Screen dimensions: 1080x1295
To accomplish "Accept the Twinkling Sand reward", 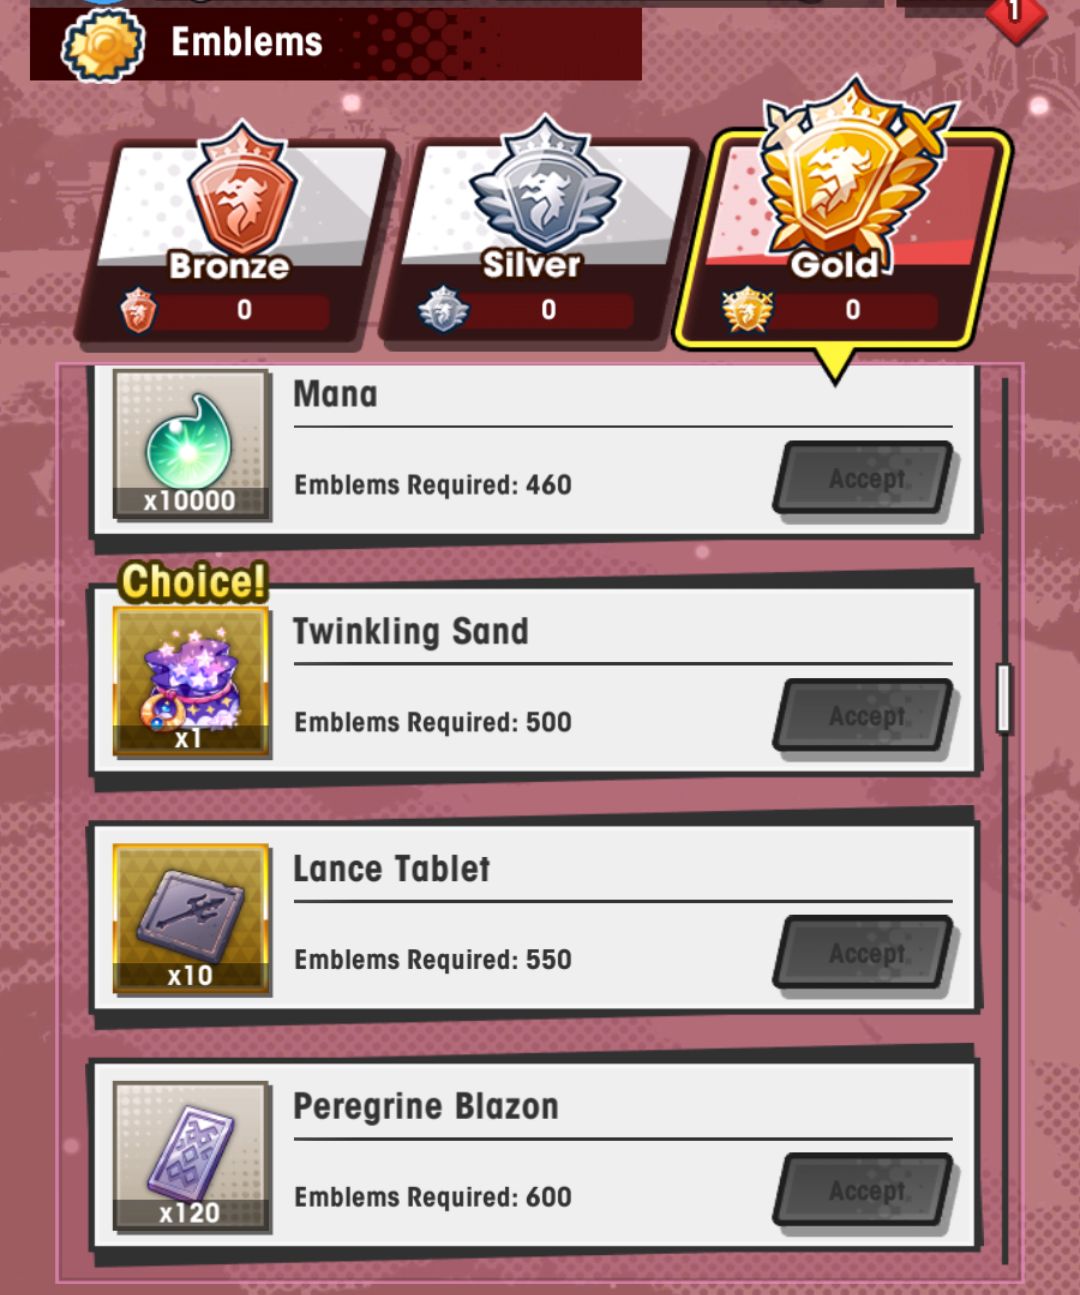I will click(x=865, y=716).
